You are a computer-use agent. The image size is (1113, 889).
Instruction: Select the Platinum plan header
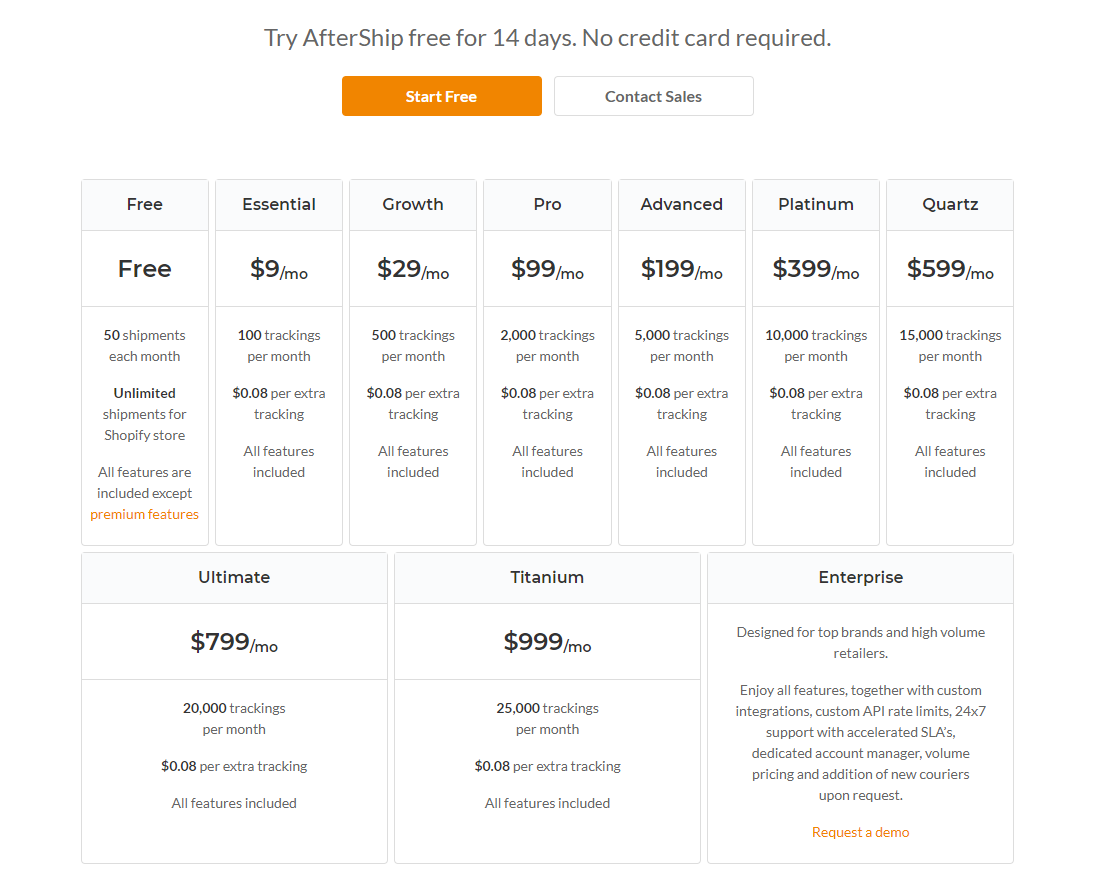pos(815,204)
